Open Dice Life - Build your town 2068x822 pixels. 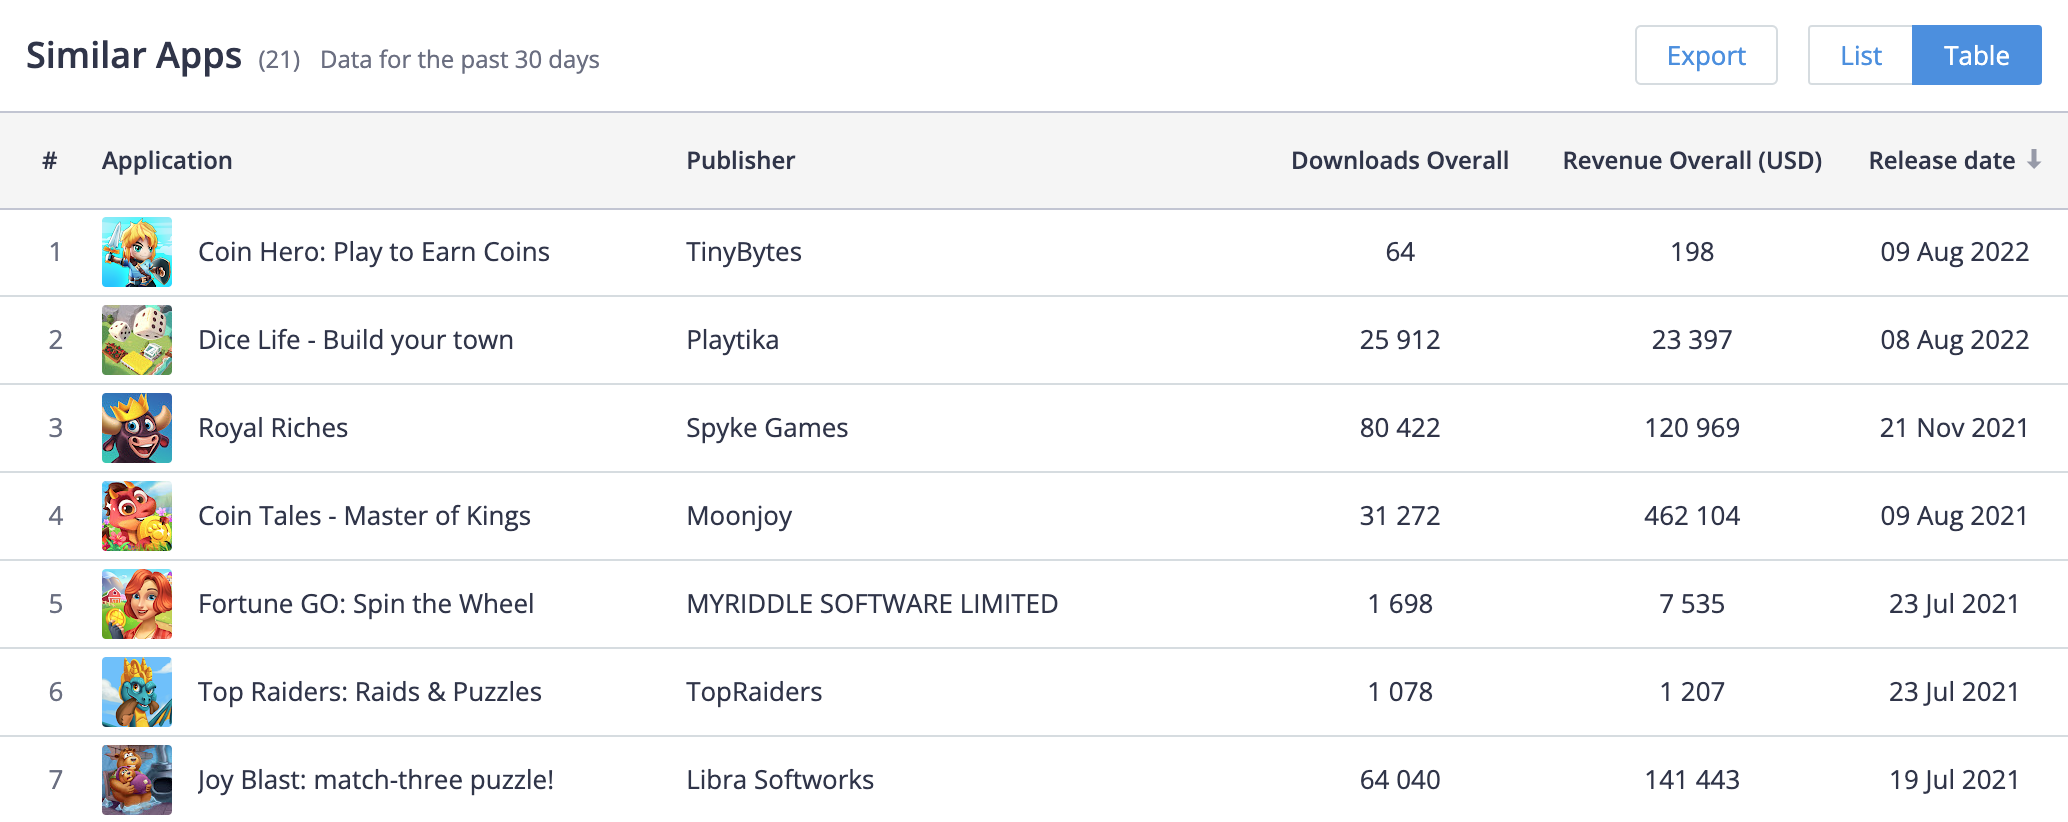tap(356, 340)
